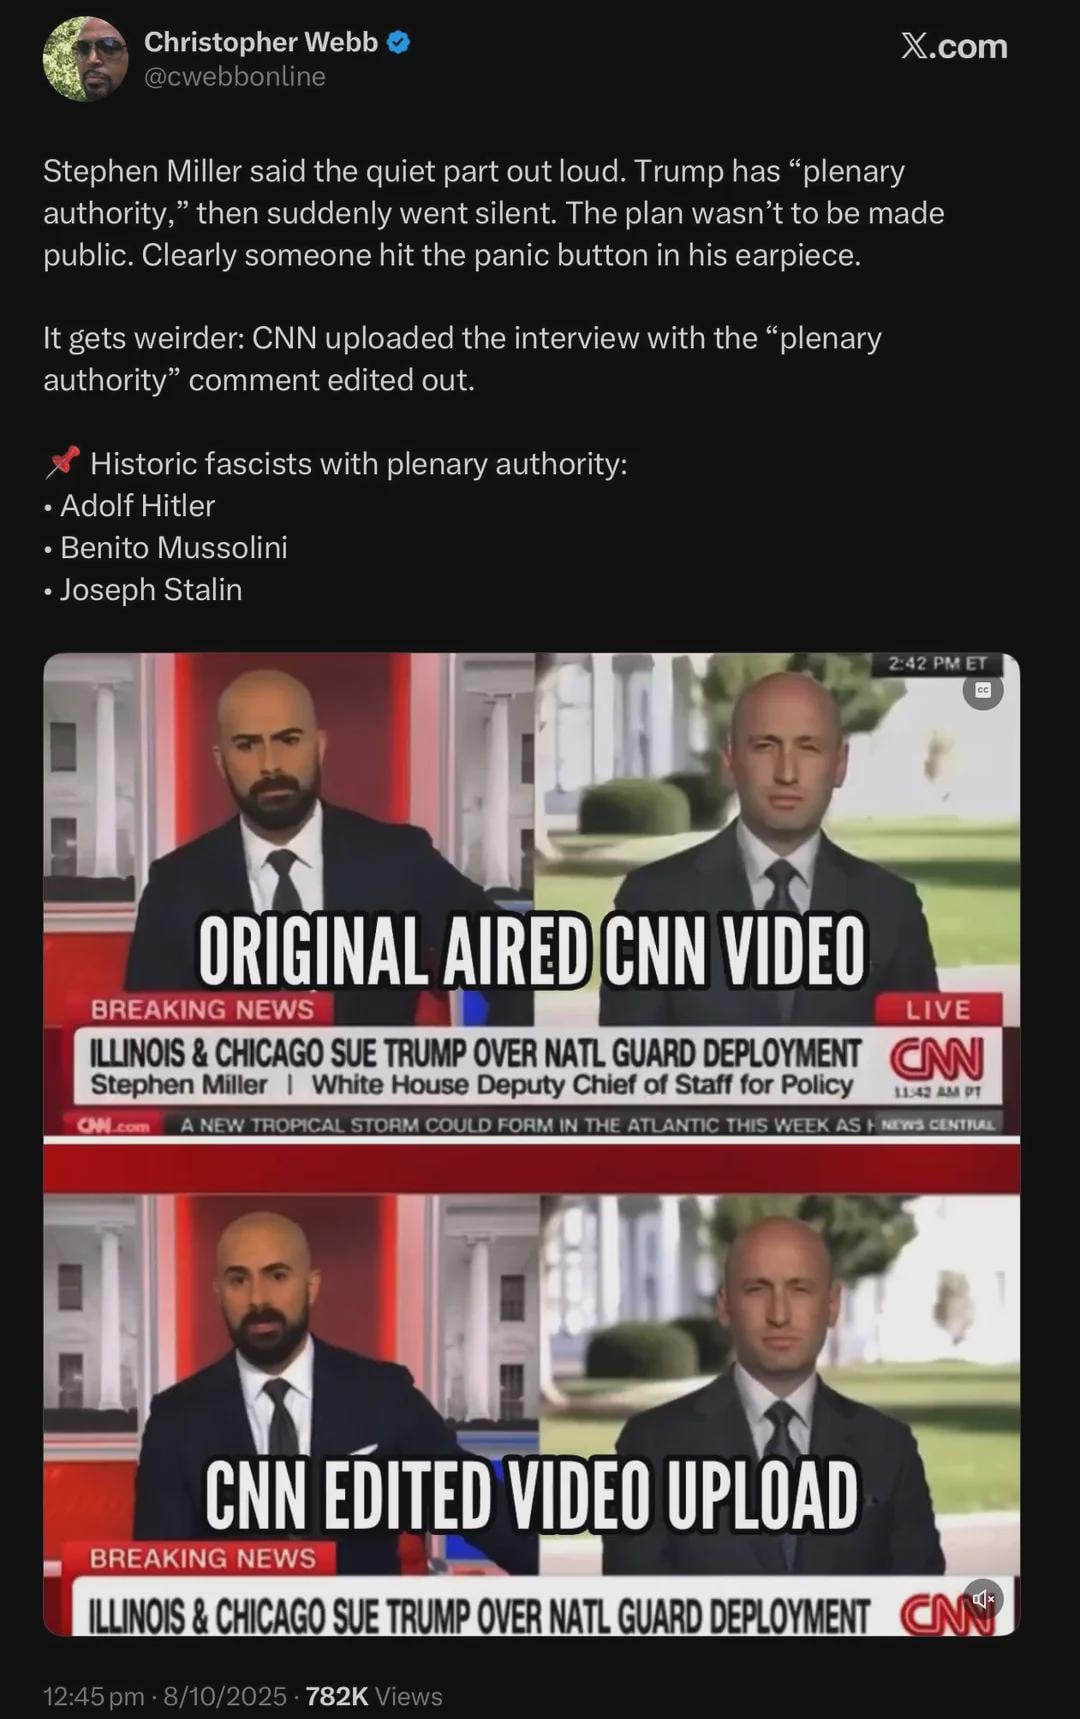Click the Christopher Webb display name
The width and height of the screenshot is (1080, 1719).
[261, 42]
